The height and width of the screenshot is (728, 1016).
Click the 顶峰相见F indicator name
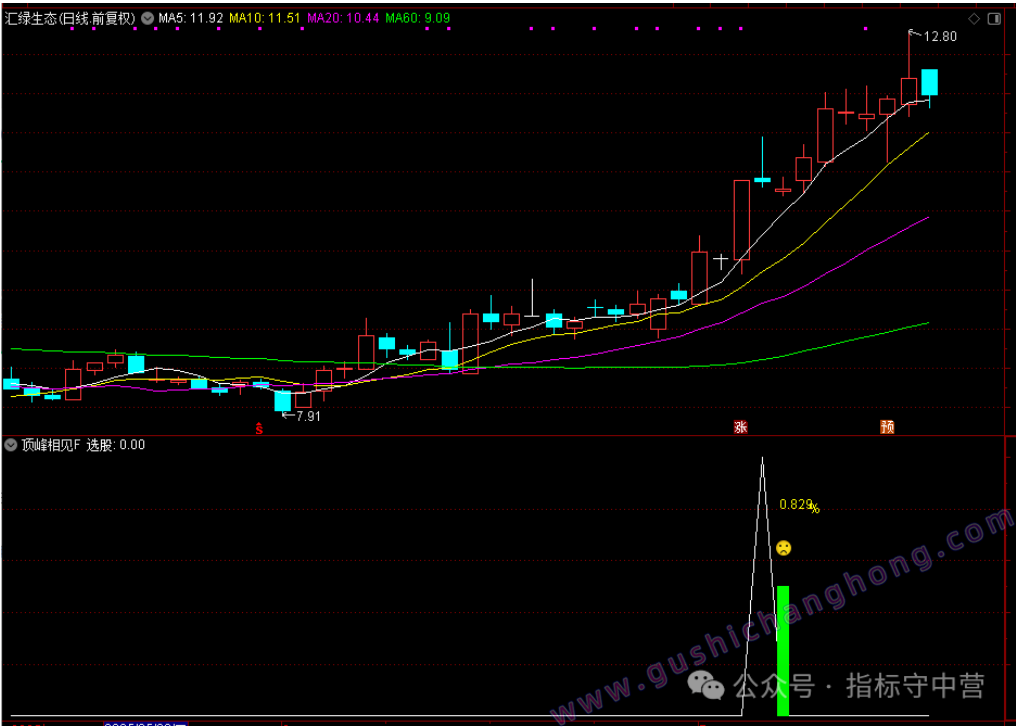[51, 445]
